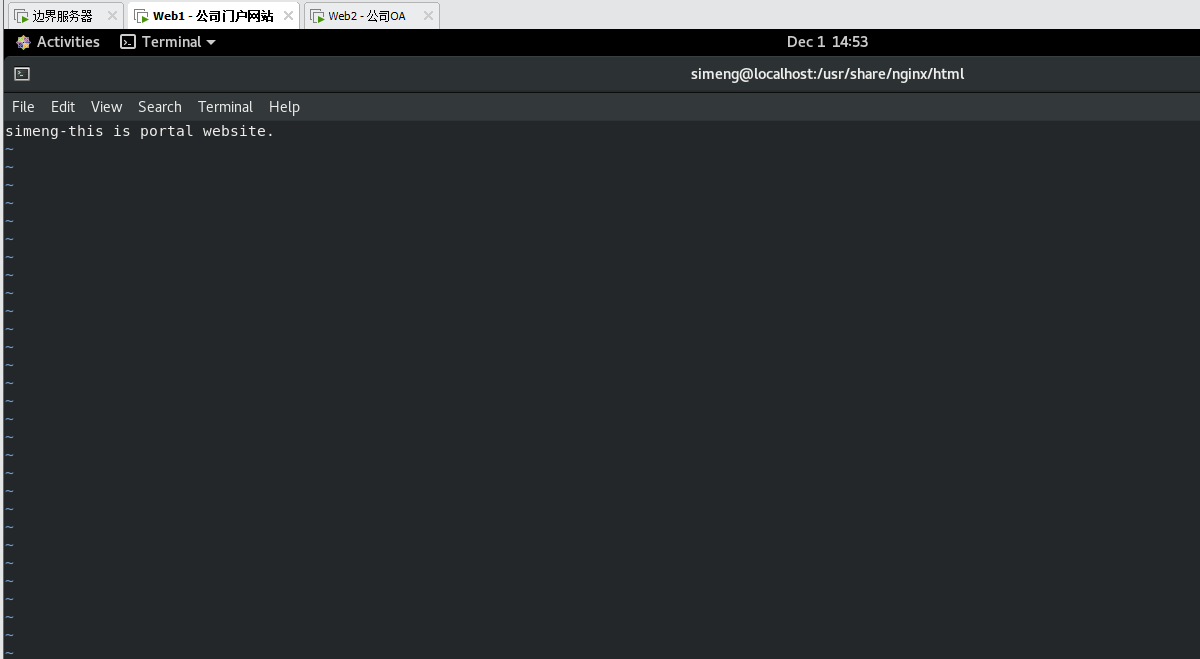Close the Web2 - 公司OA tab

(427, 16)
